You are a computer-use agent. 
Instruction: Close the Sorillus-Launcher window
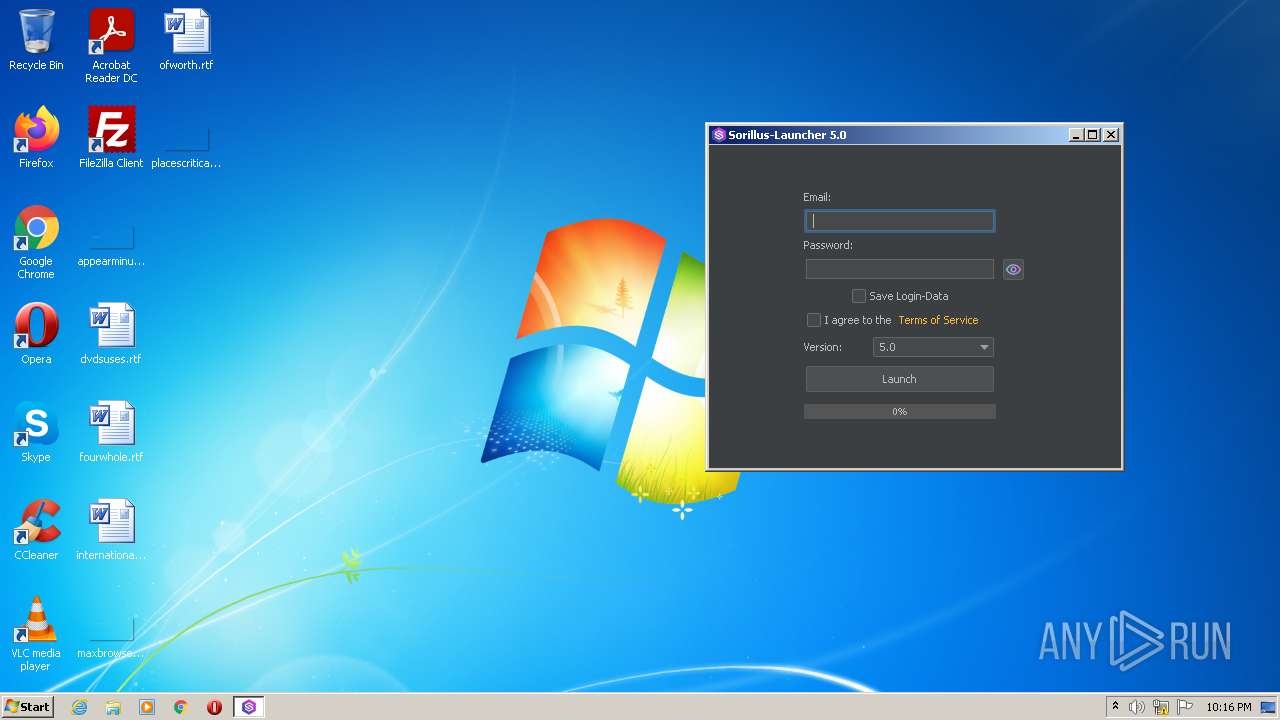click(1110, 135)
